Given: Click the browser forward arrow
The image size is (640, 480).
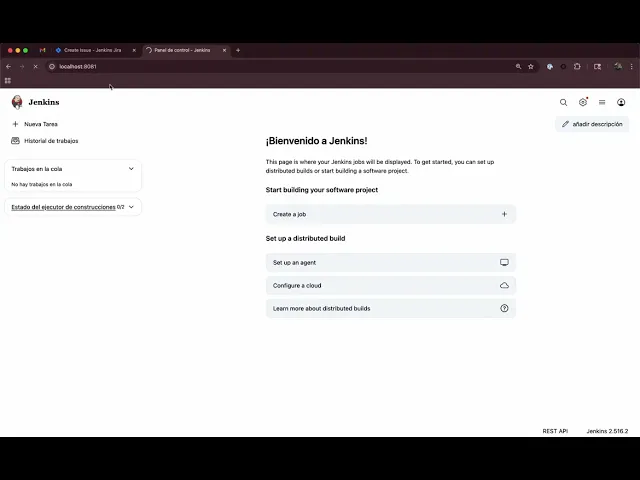Looking at the screenshot, I should (x=22, y=67).
